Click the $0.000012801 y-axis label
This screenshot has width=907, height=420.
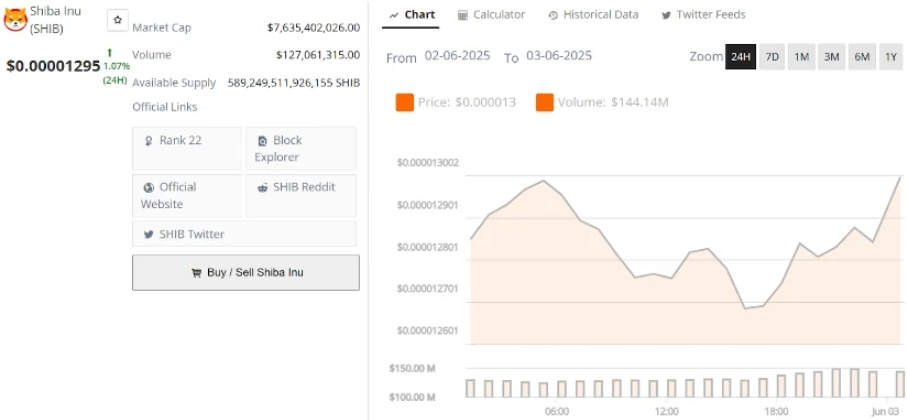click(x=427, y=248)
